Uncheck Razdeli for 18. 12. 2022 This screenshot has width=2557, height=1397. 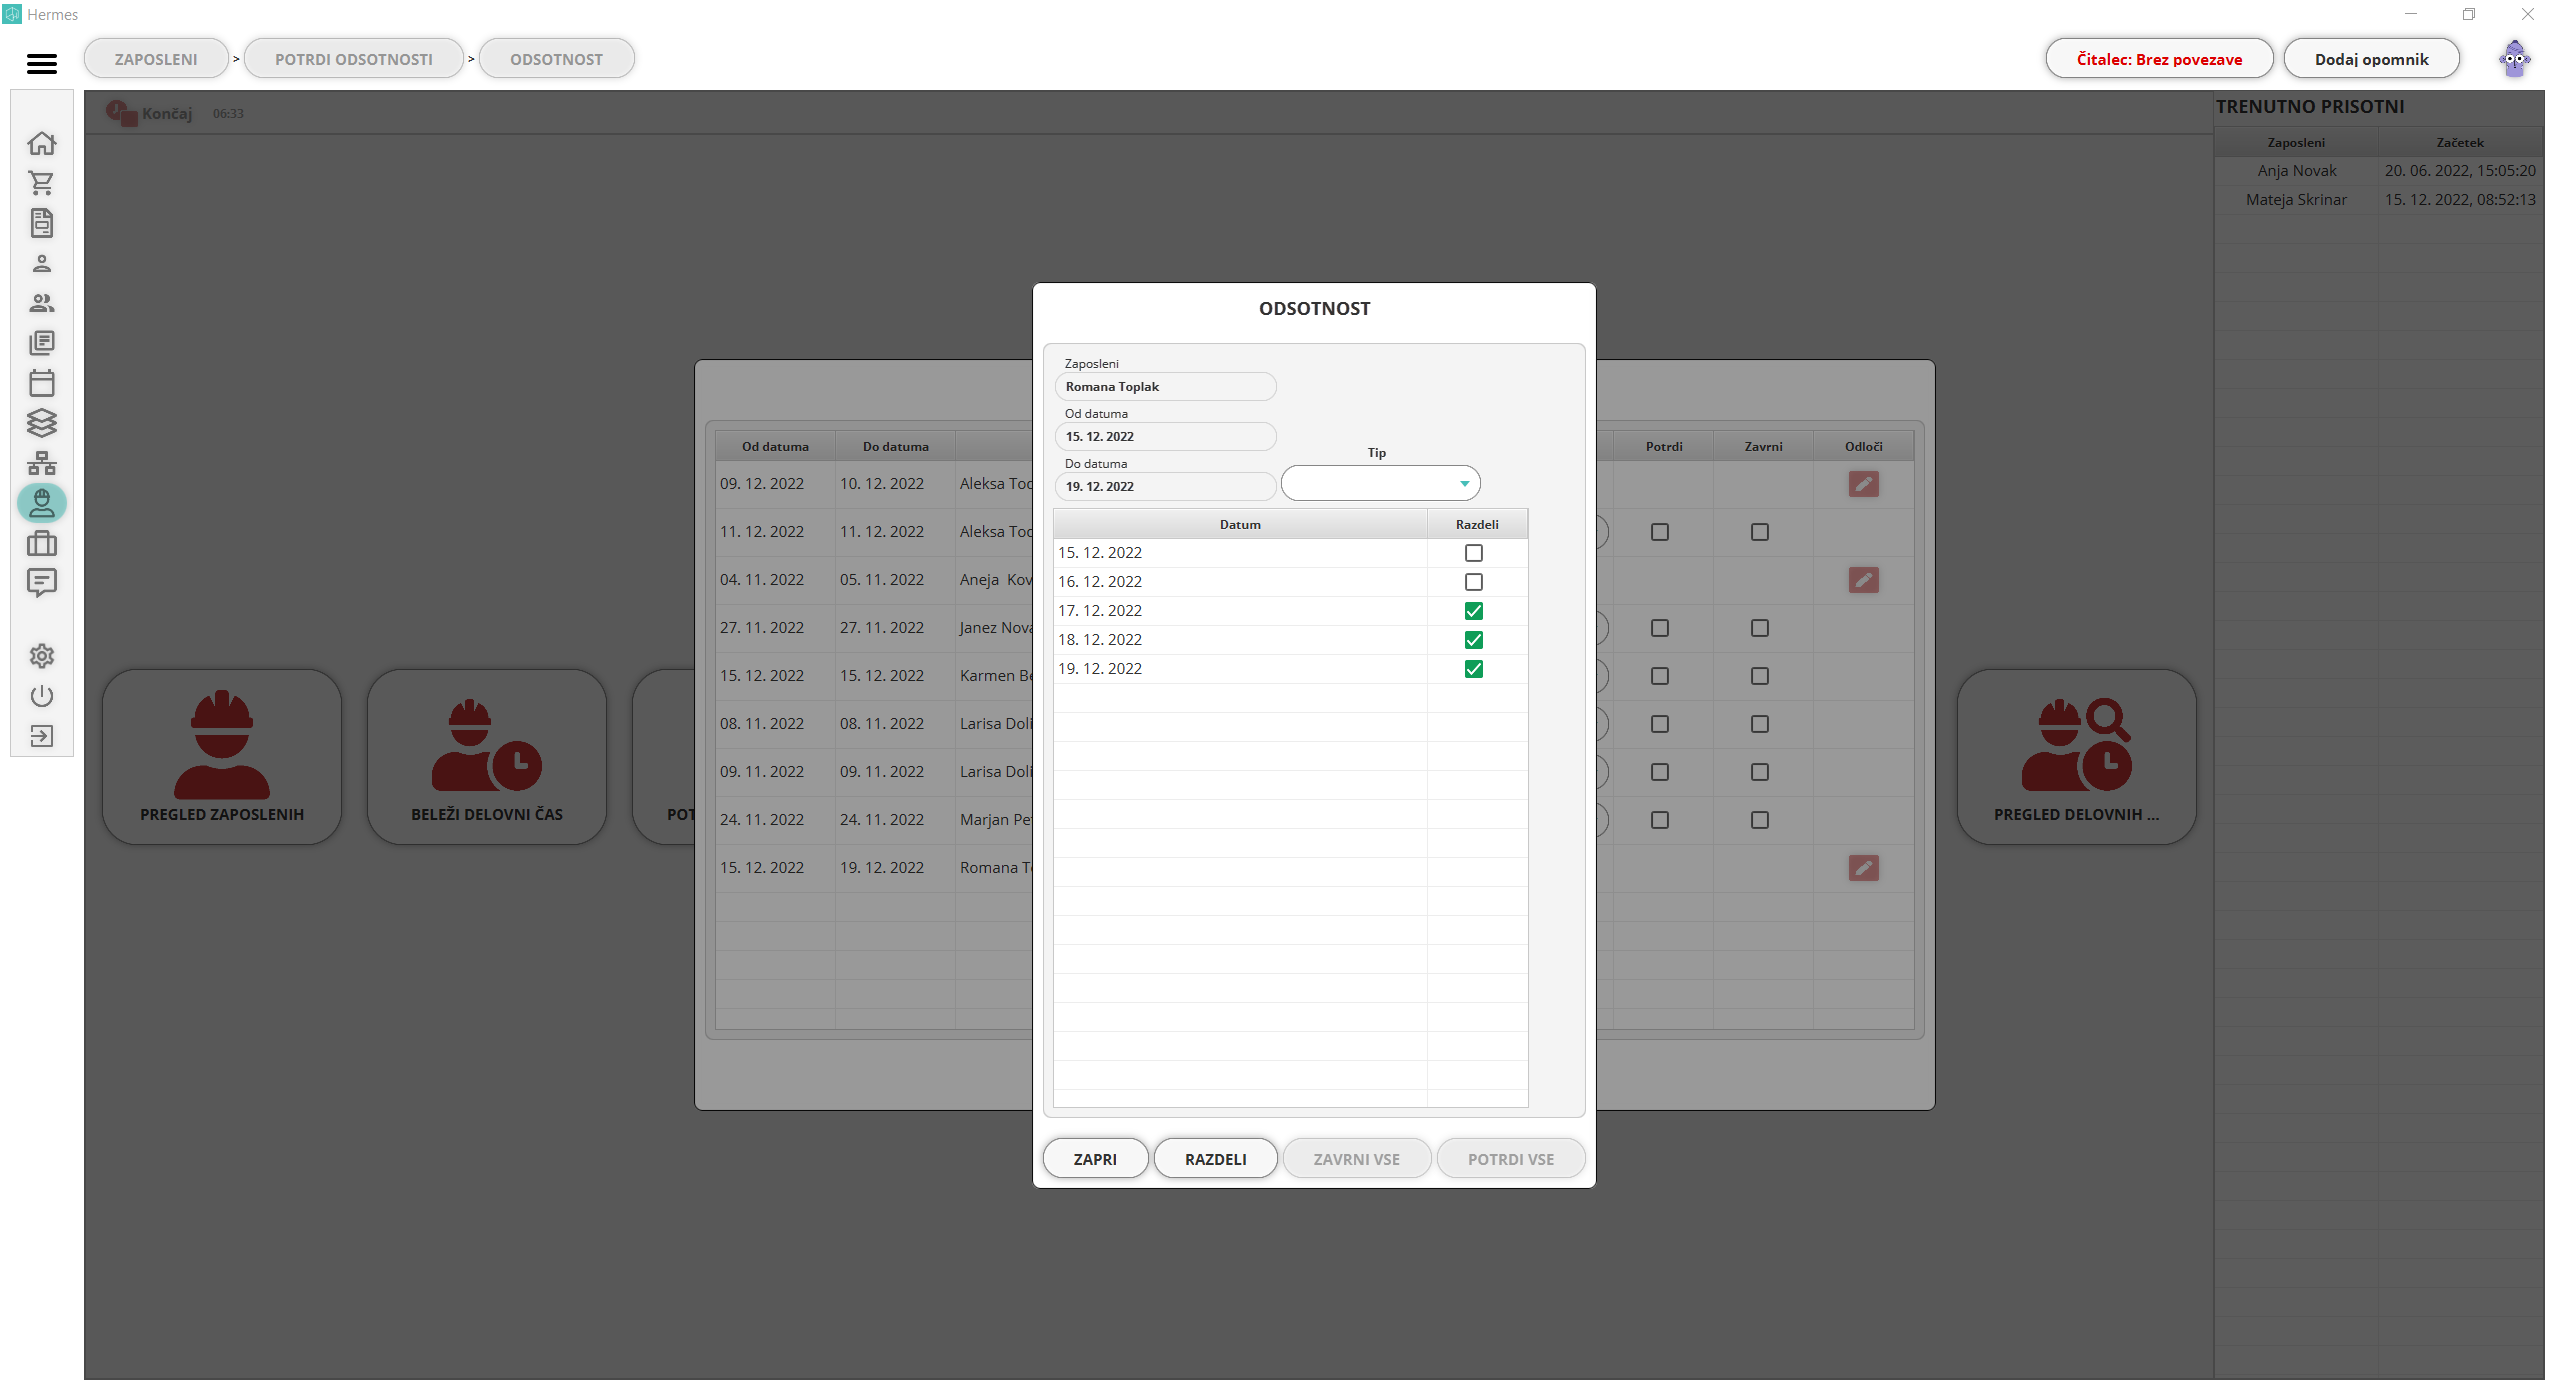pos(1473,640)
